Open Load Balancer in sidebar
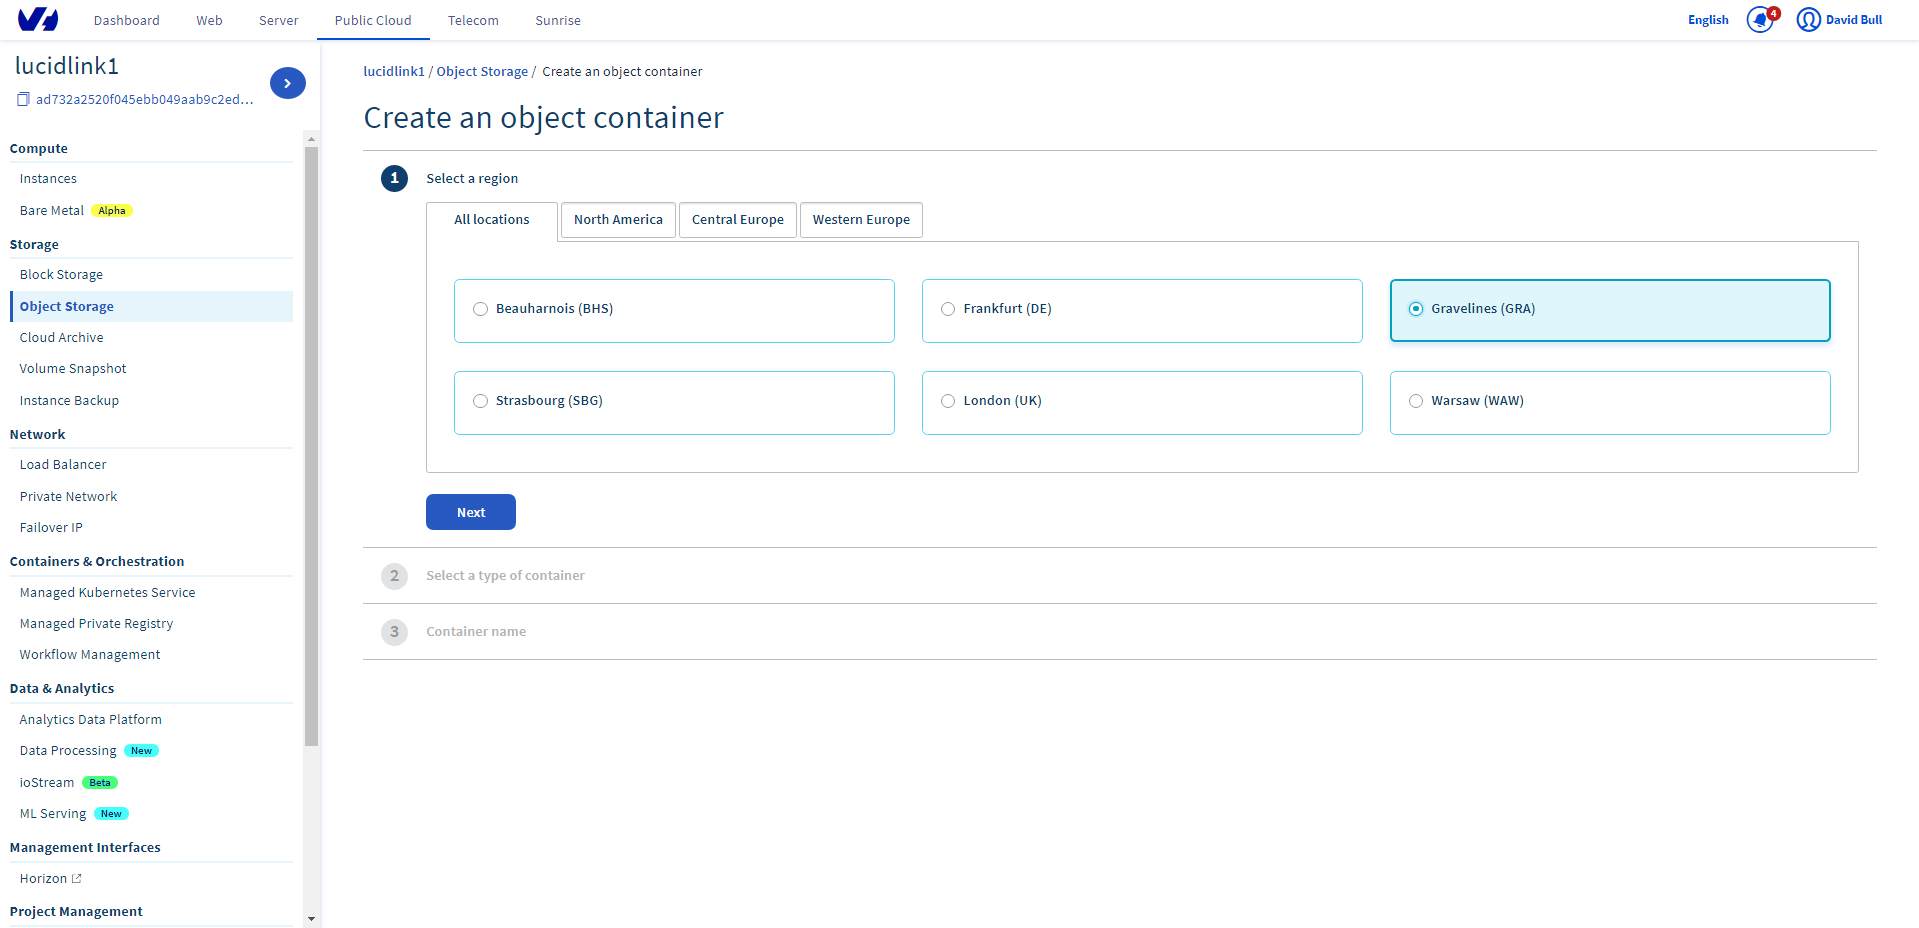 pyautogui.click(x=63, y=465)
